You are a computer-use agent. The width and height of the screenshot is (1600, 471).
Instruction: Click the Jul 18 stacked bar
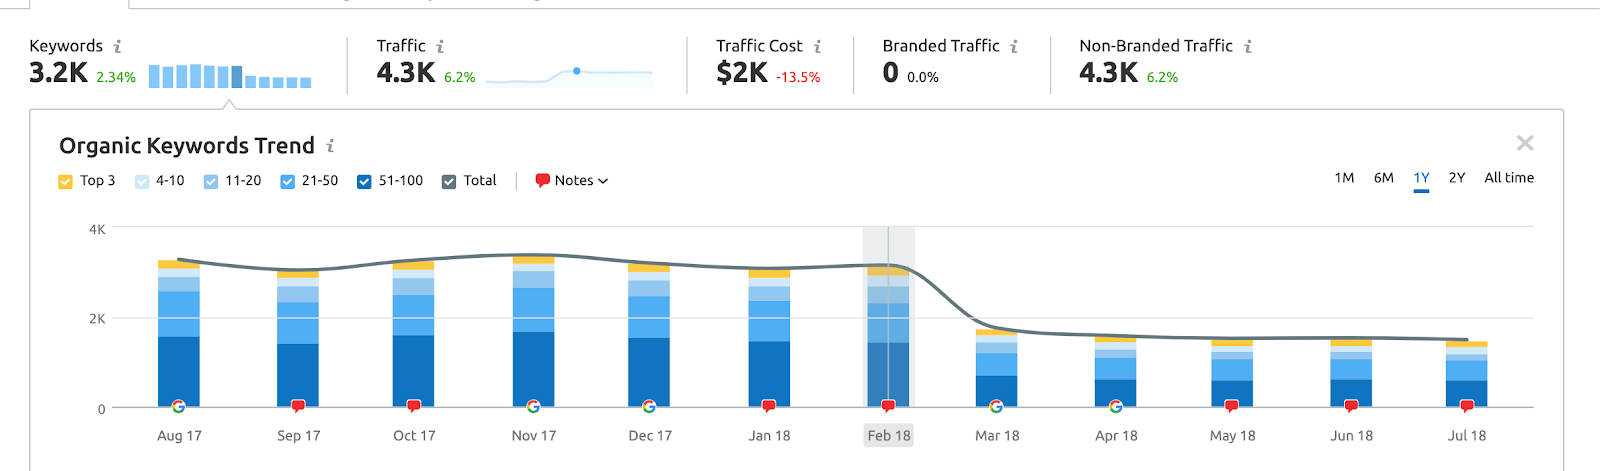[1467, 374]
